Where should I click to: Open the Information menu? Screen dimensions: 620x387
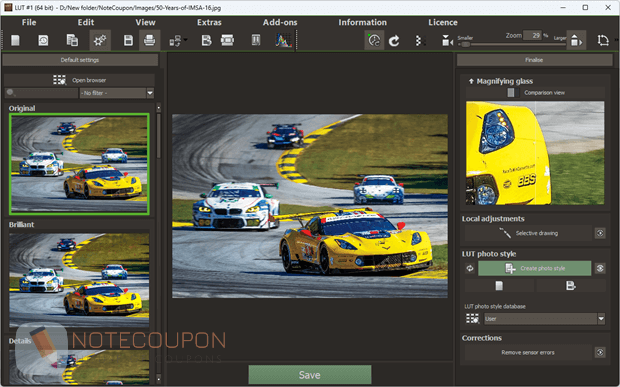tap(363, 23)
